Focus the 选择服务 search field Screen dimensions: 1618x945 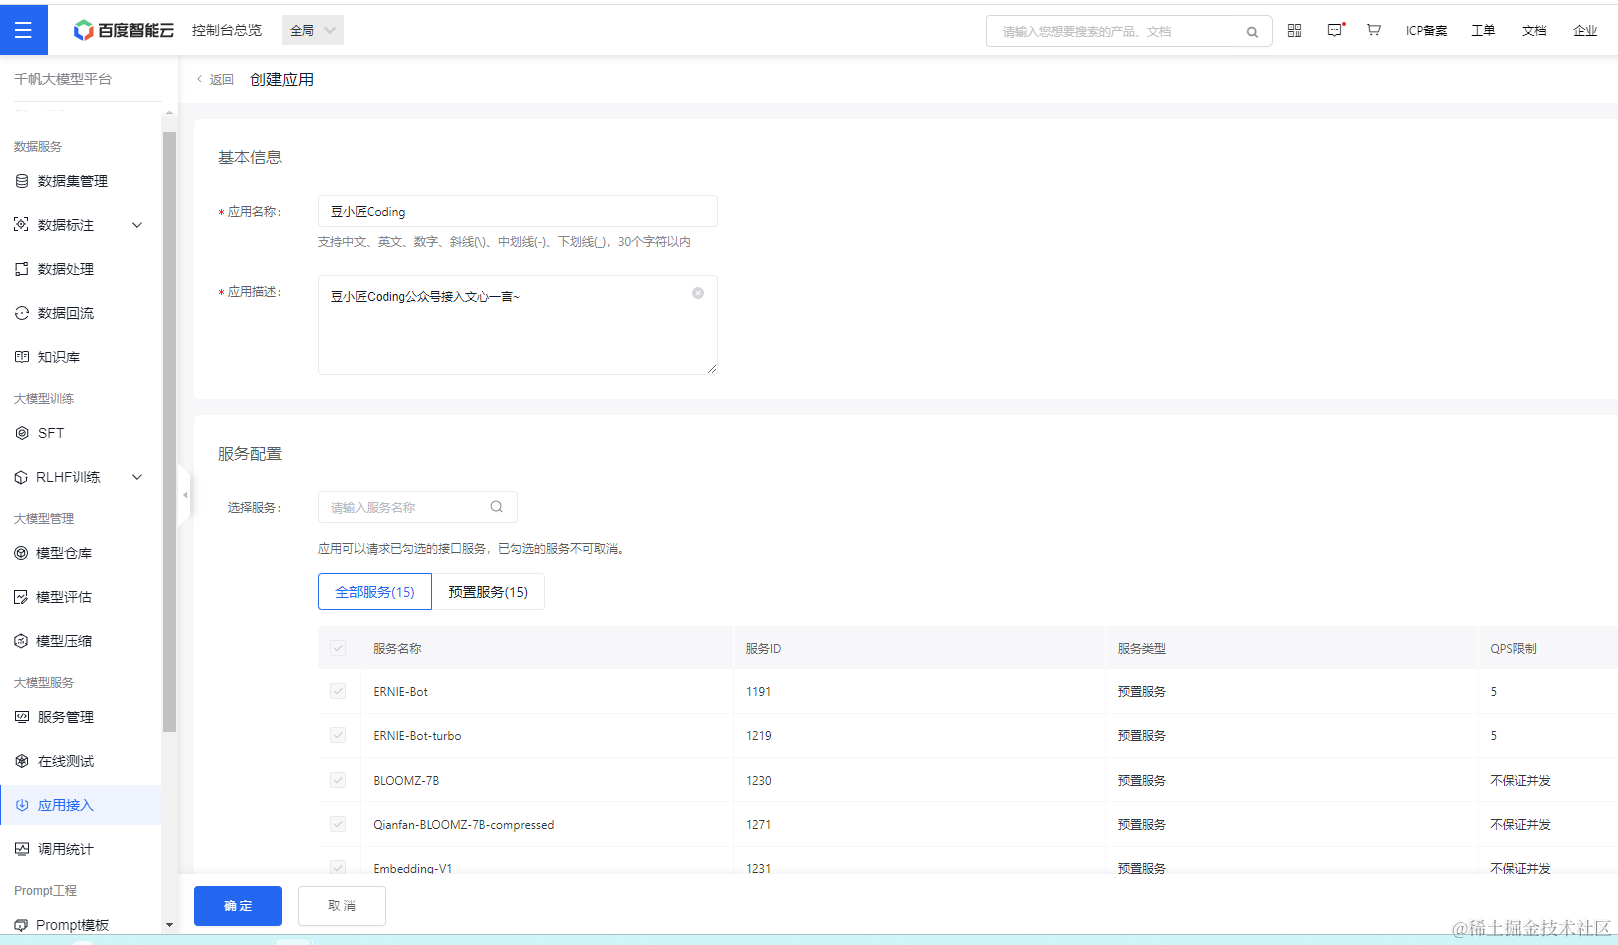pyautogui.click(x=418, y=507)
